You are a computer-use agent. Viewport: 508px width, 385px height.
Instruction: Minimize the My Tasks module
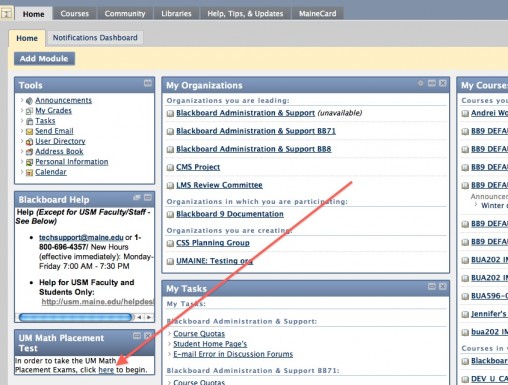432,286
